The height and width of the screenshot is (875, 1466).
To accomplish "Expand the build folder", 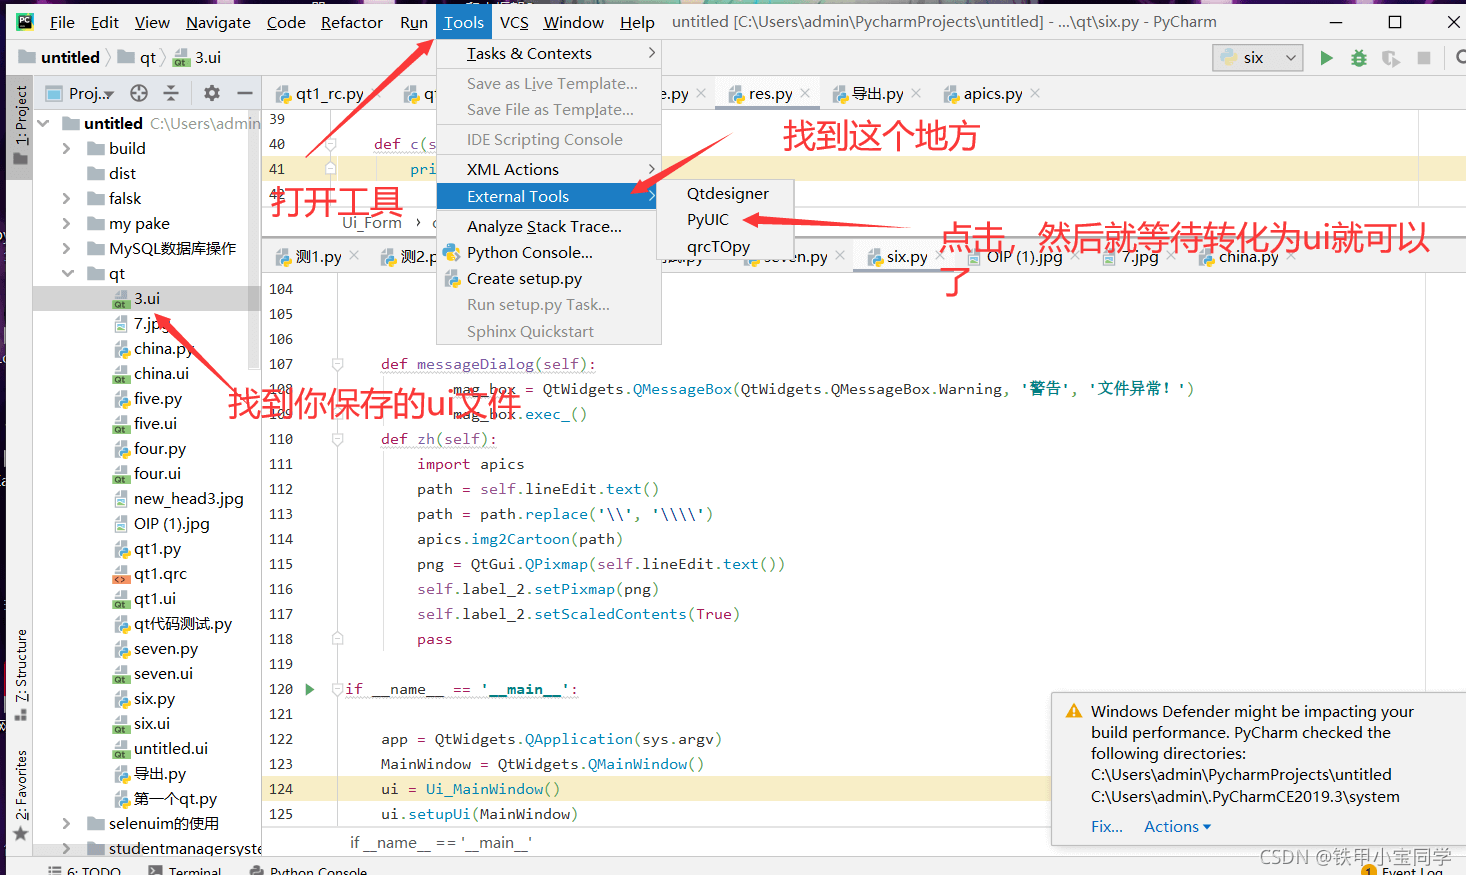I will [67, 148].
